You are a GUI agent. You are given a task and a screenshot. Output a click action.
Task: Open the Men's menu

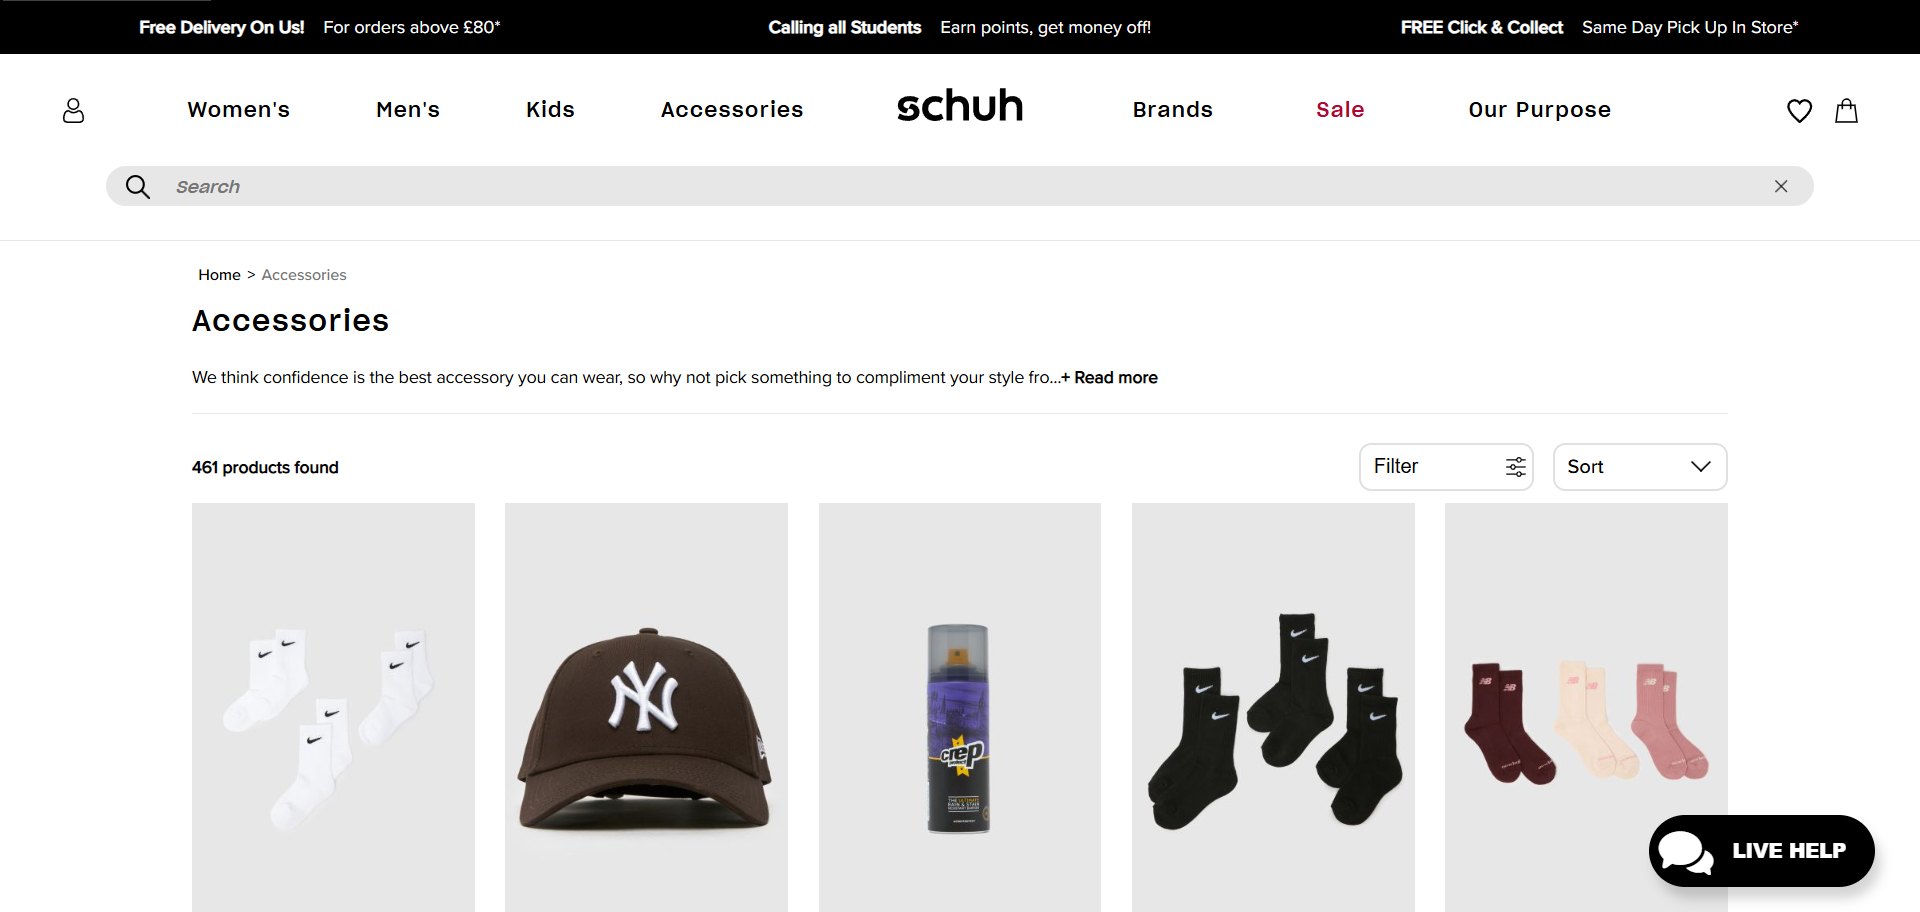pyautogui.click(x=408, y=110)
